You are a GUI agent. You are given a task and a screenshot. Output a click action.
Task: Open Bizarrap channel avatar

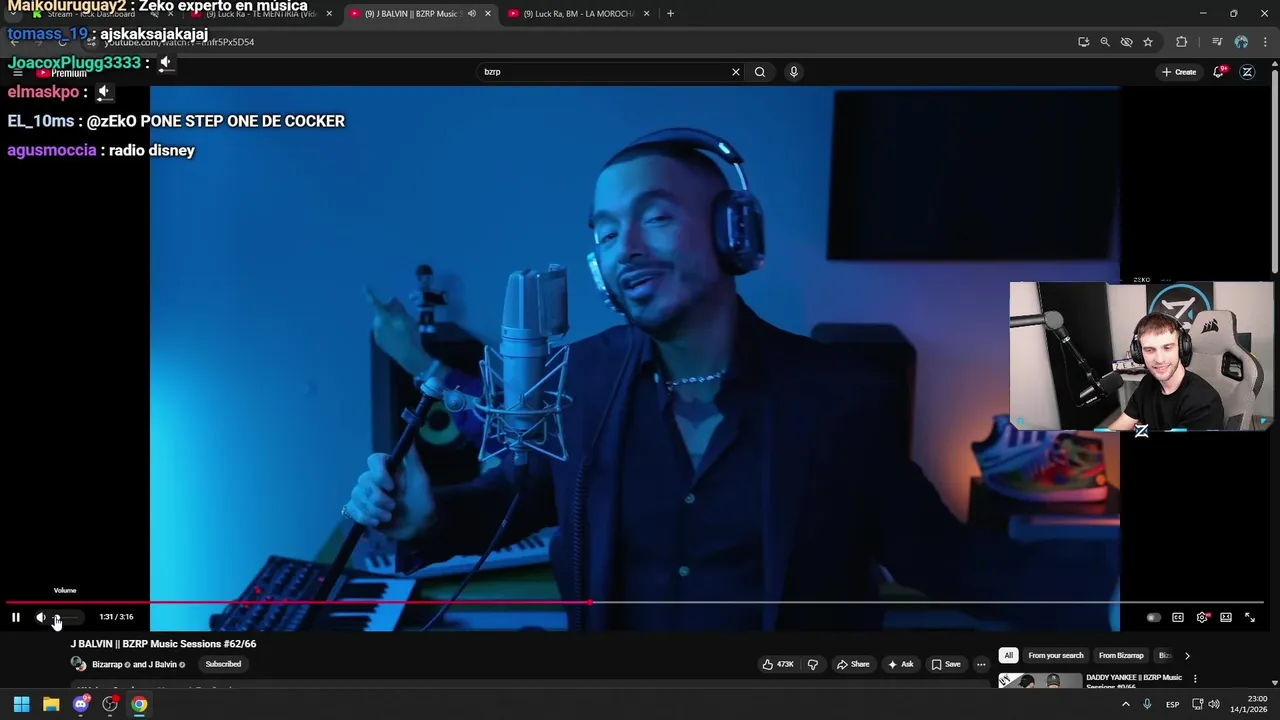[x=78, y=664]
